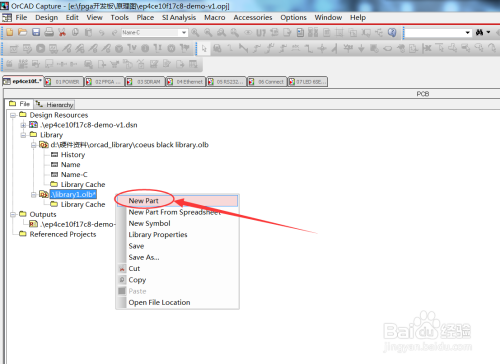Select the highlighted library1.olb entry
The image size is (500, 364).
(73, 194)
